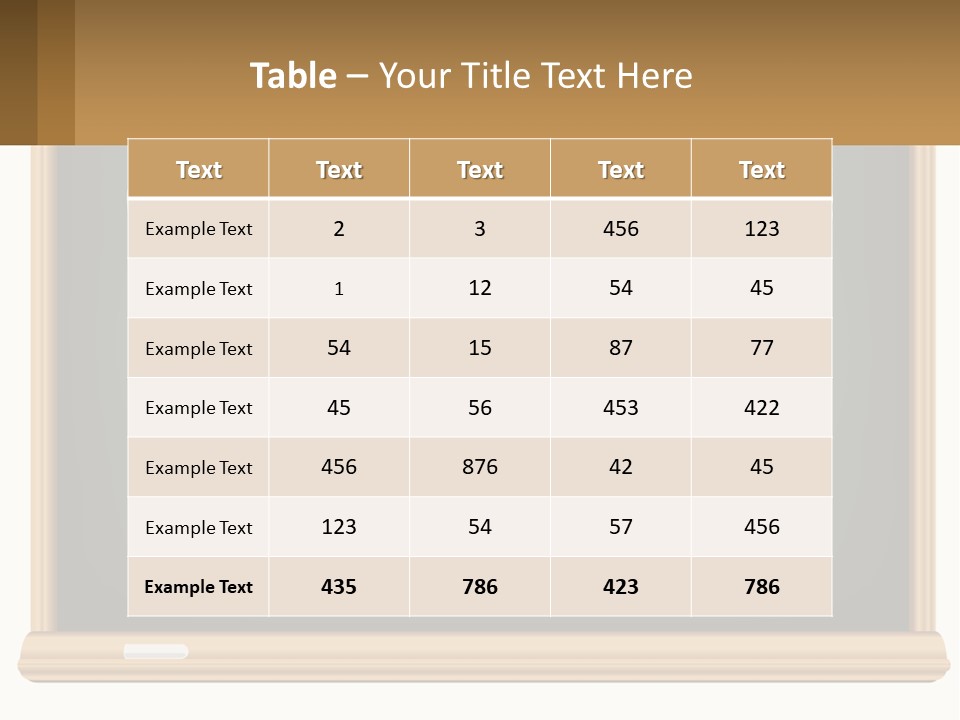The width and height of the screenshot is (960, 720).
Task: Select the cell showing 422
Action: click(761, 408)
